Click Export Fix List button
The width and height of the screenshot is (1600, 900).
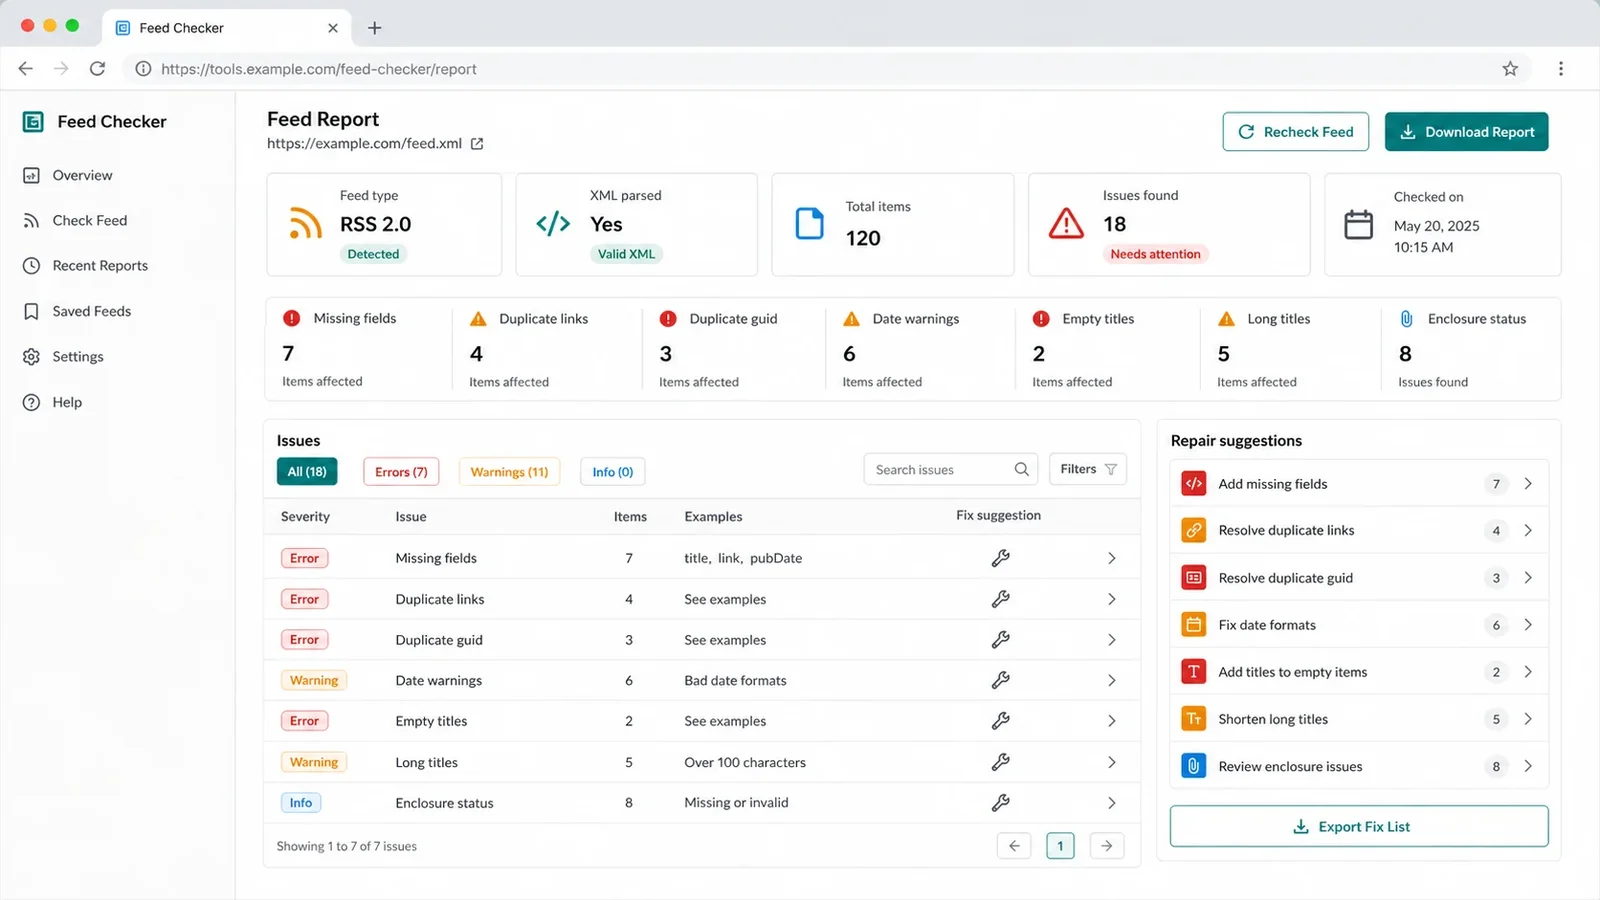click(x=1359, y=826)
